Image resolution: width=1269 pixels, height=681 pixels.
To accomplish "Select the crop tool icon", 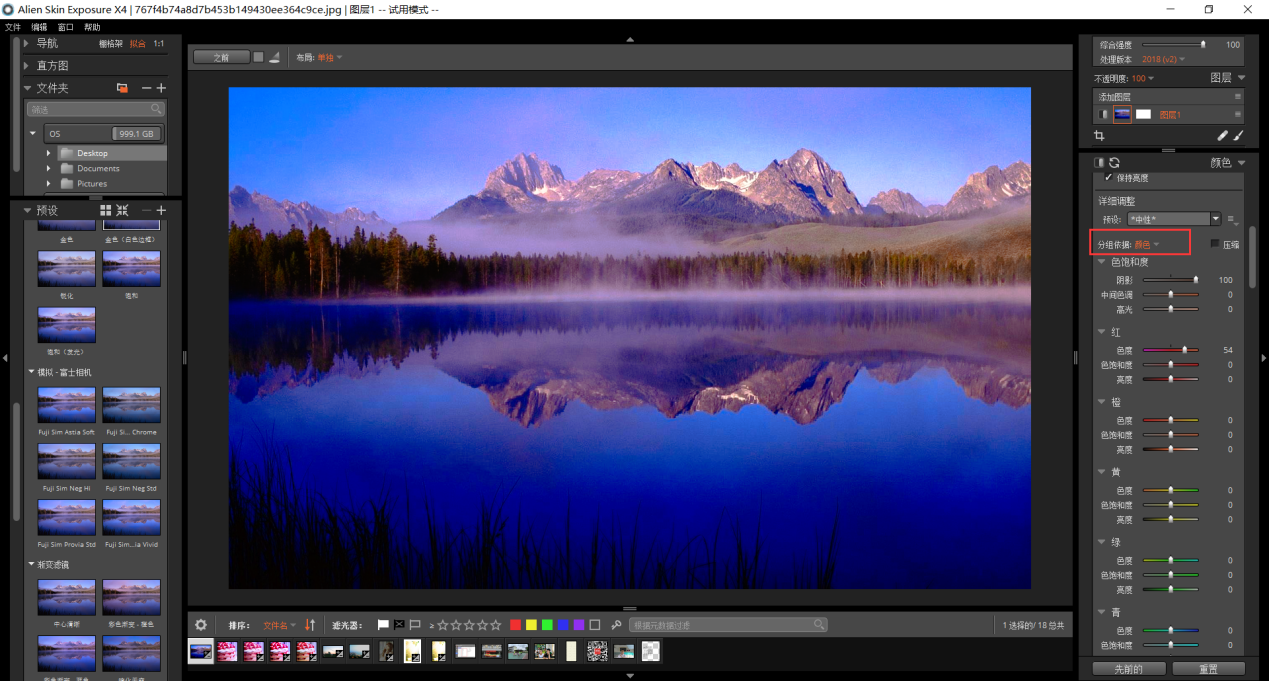I will click(x=1099, y=136).
